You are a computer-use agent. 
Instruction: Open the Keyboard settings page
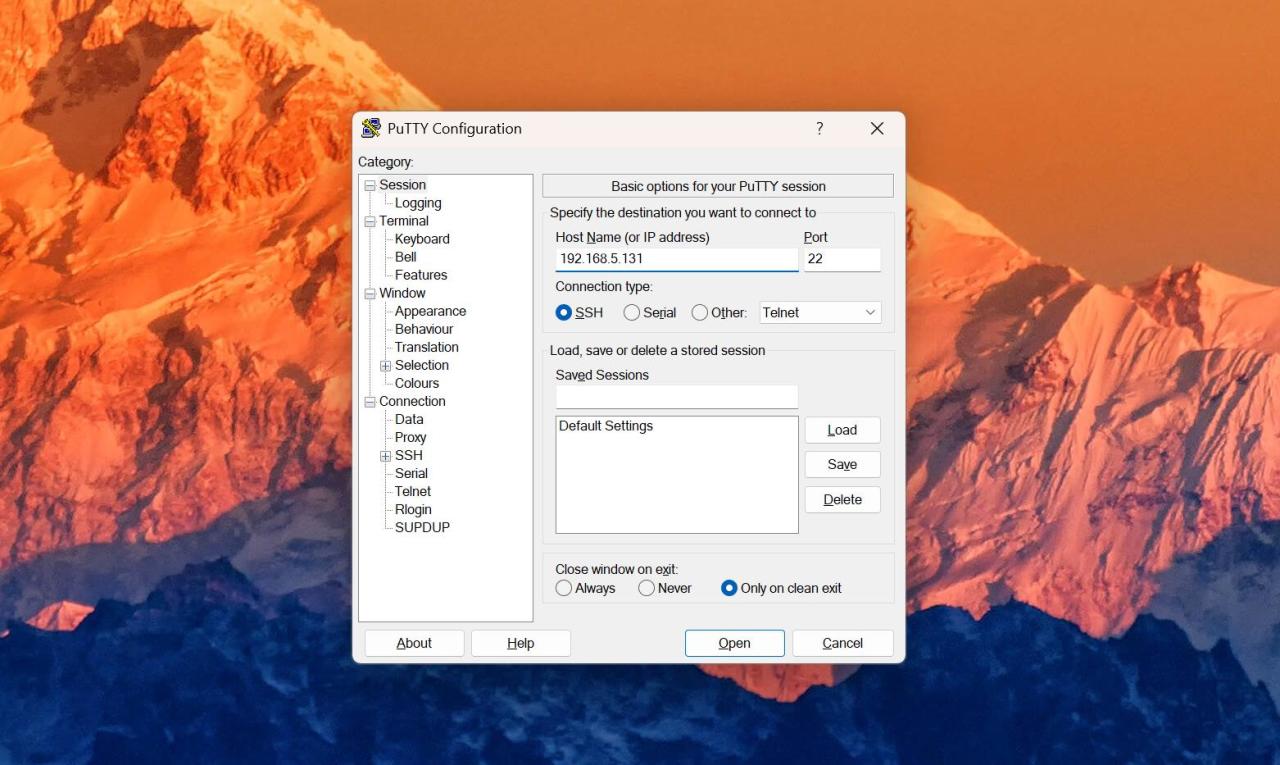(422, 239)
